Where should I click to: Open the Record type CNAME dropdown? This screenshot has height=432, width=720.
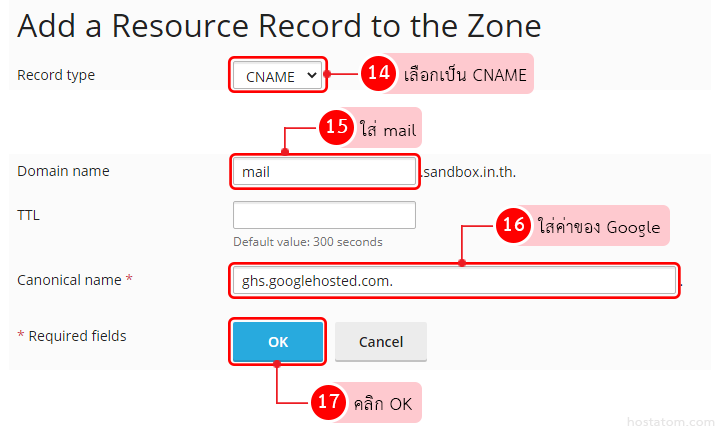(x=277, y=75)
